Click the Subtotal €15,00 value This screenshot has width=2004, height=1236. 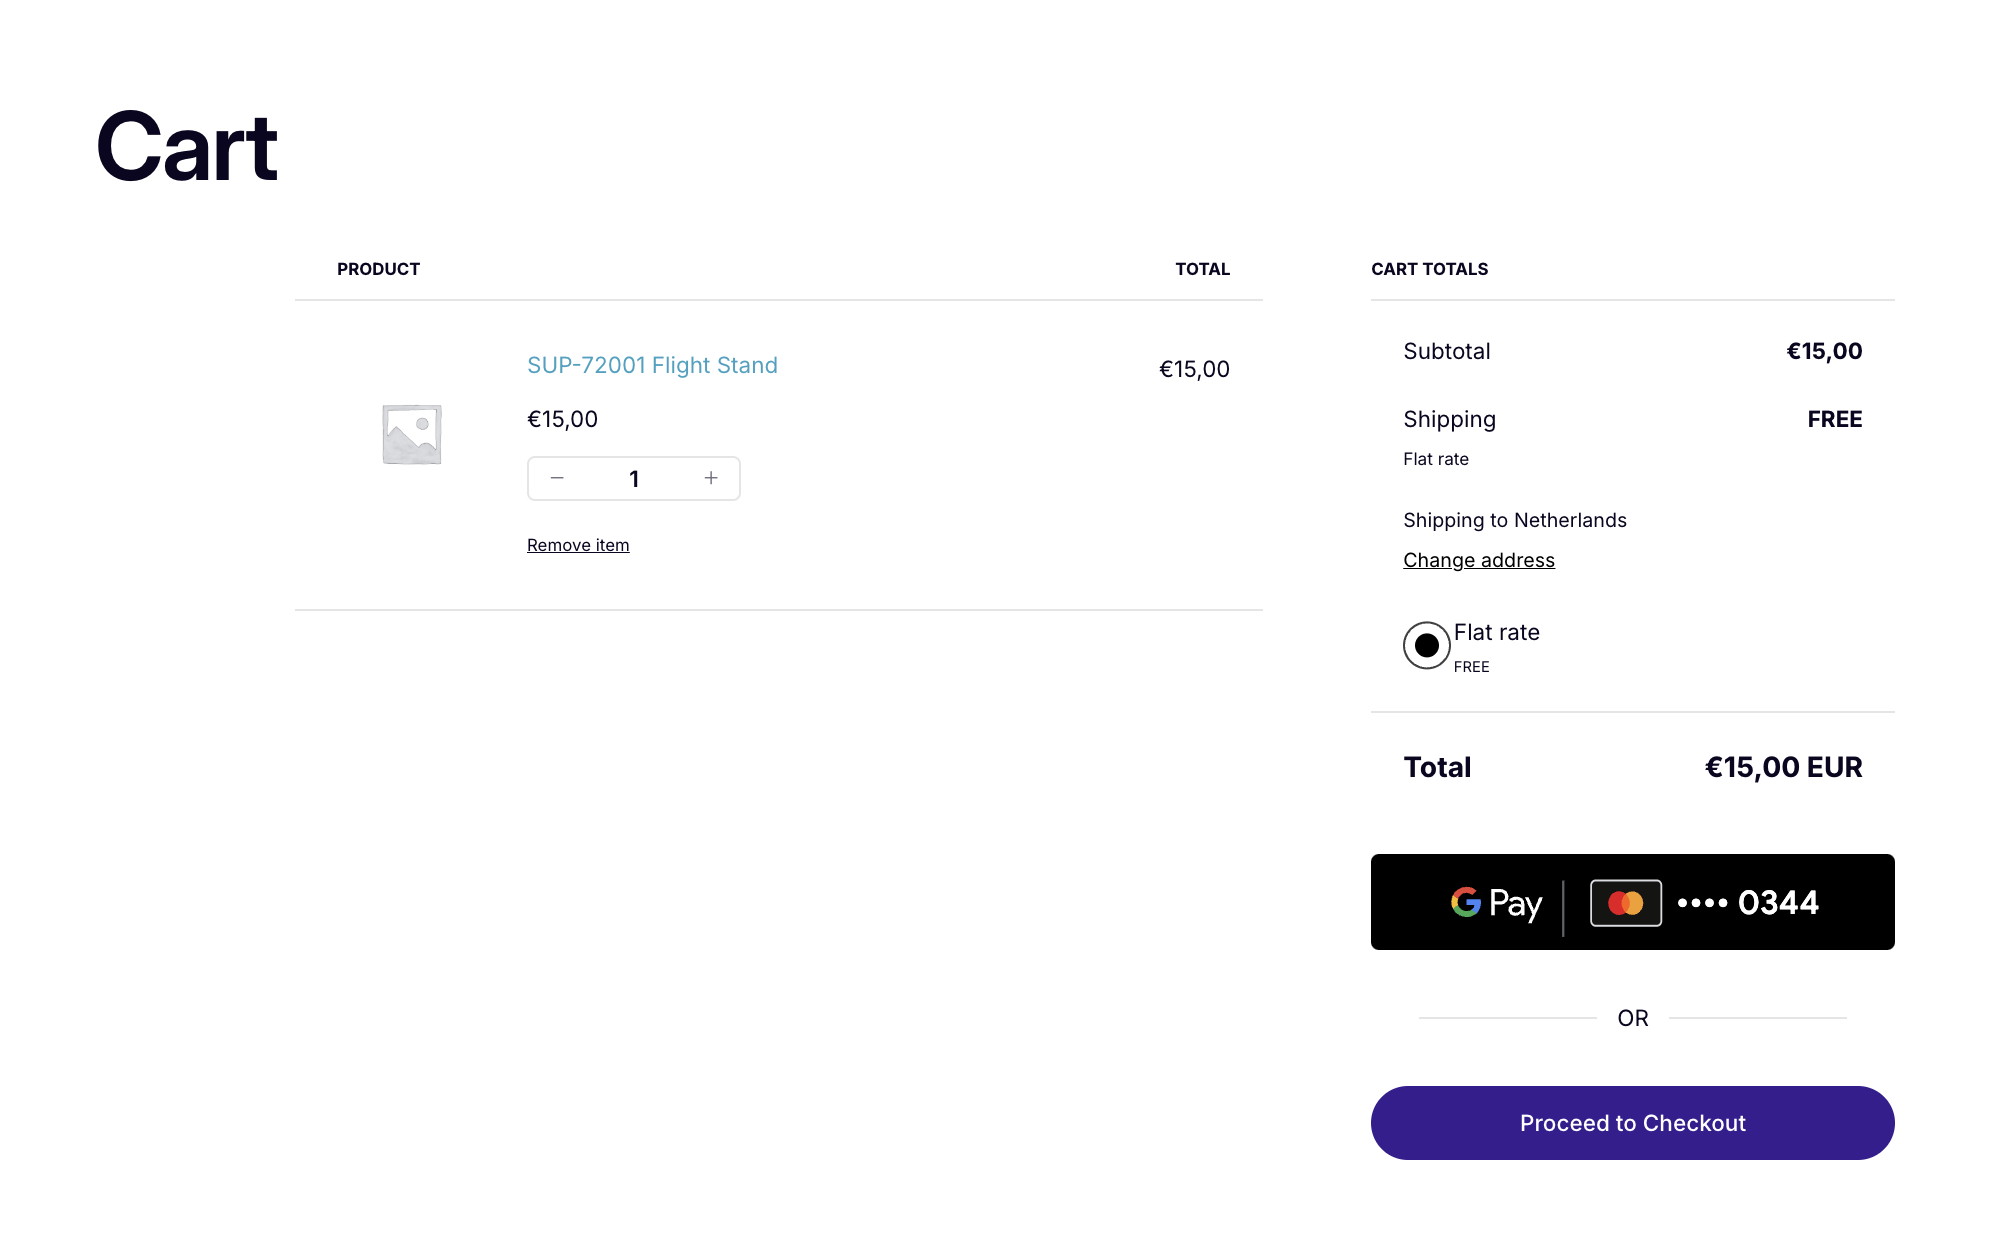pyautogui.click(x=1824, y=351)
